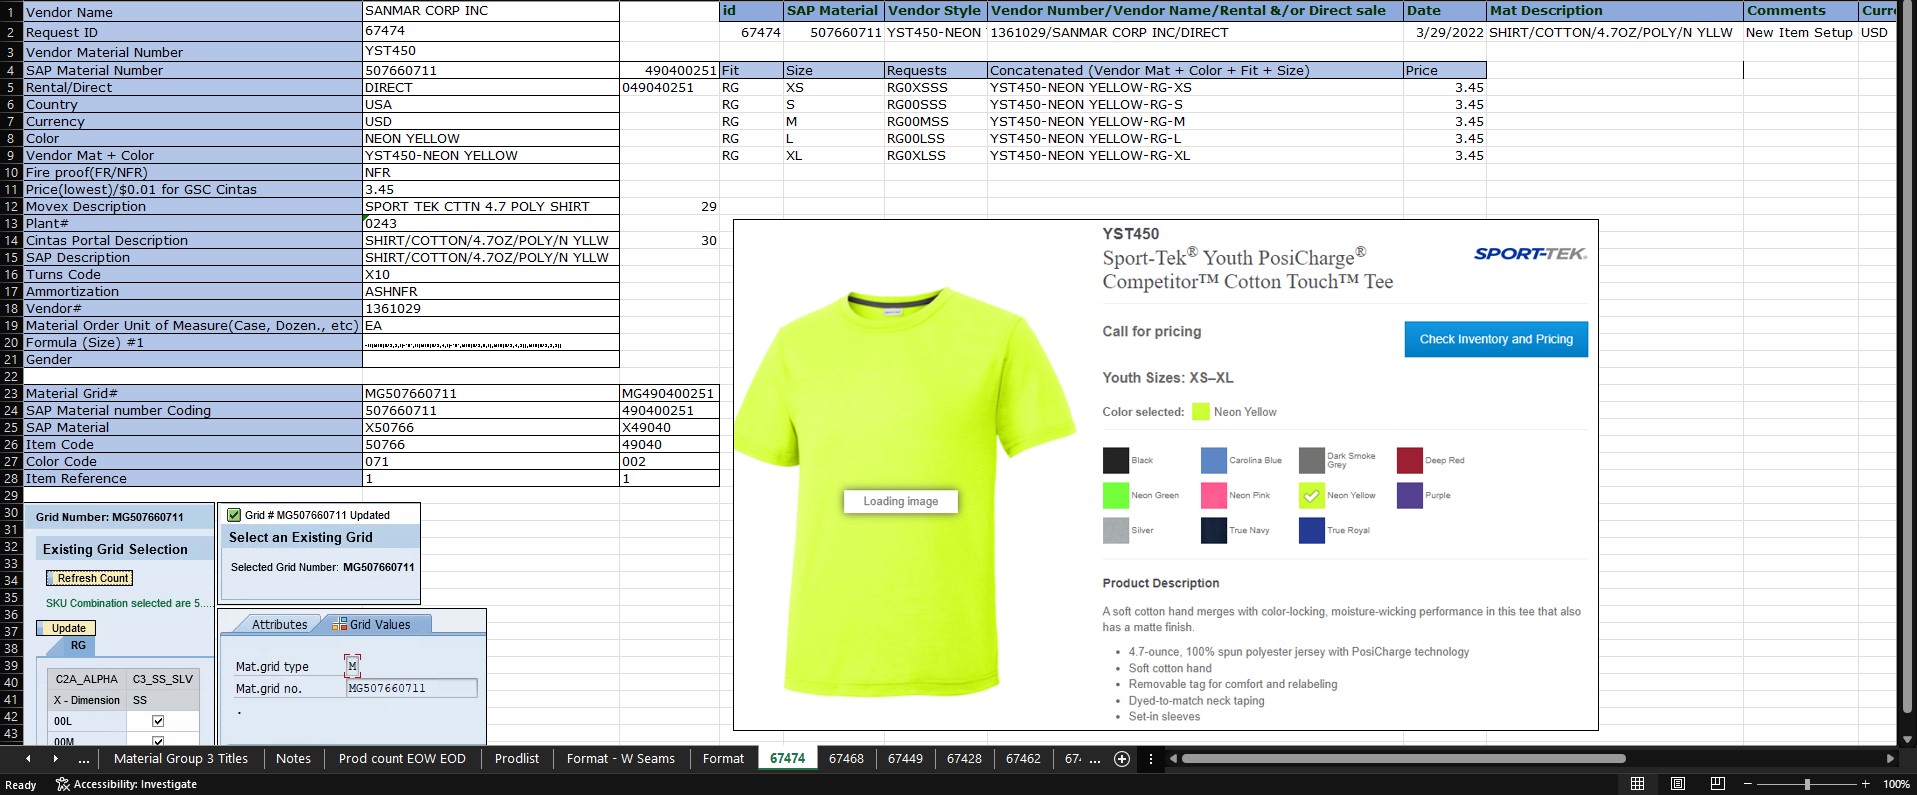Open the Notes sheet tab

(293, 759)
